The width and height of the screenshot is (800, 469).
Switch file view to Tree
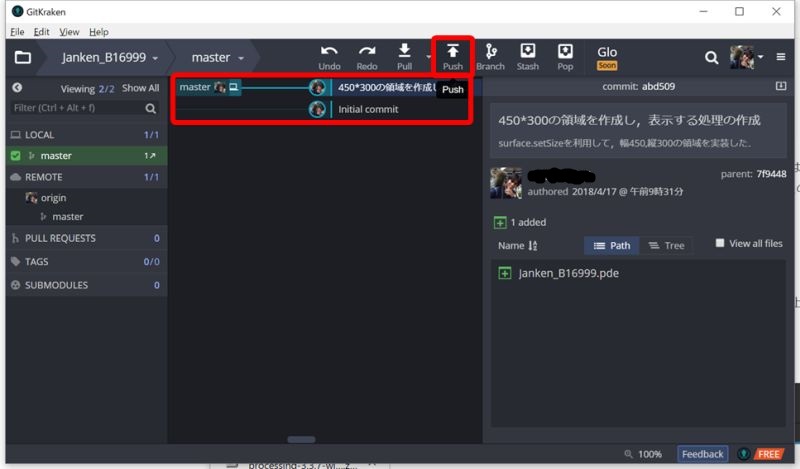tap(666, 245)
